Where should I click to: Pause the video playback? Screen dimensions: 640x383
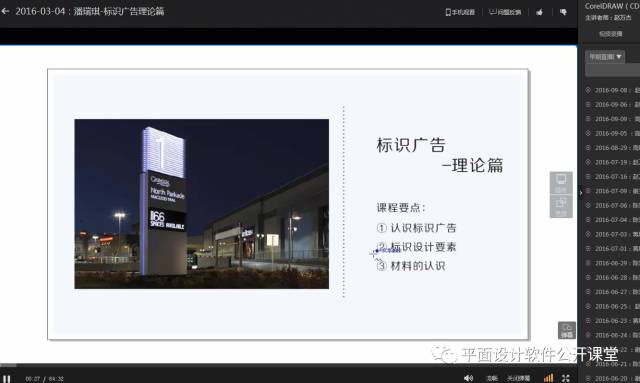point(7,379)
